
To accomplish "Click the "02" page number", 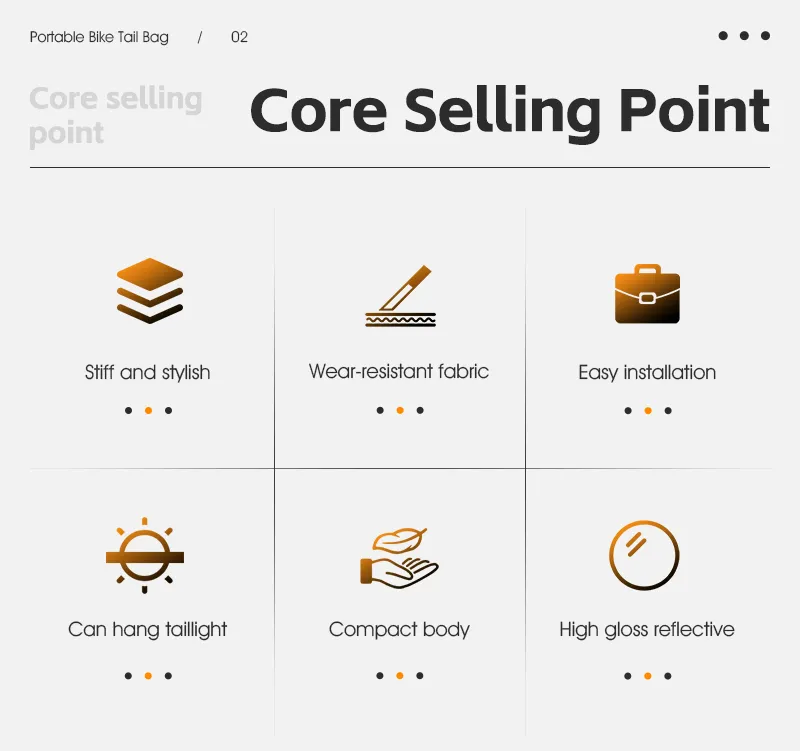I will tap(239, 37).
